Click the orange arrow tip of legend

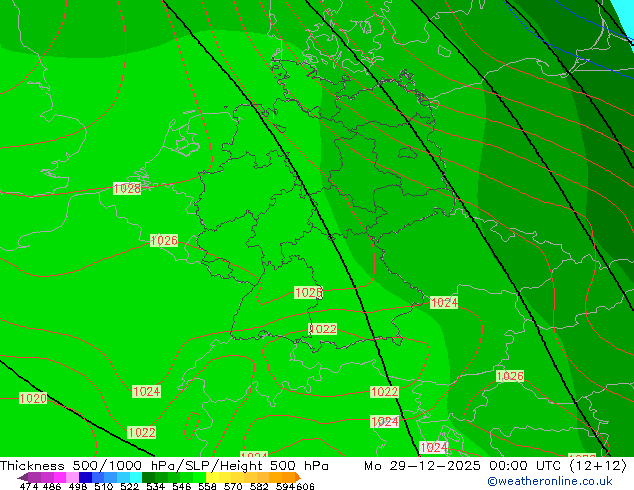(x=298, y=477)
